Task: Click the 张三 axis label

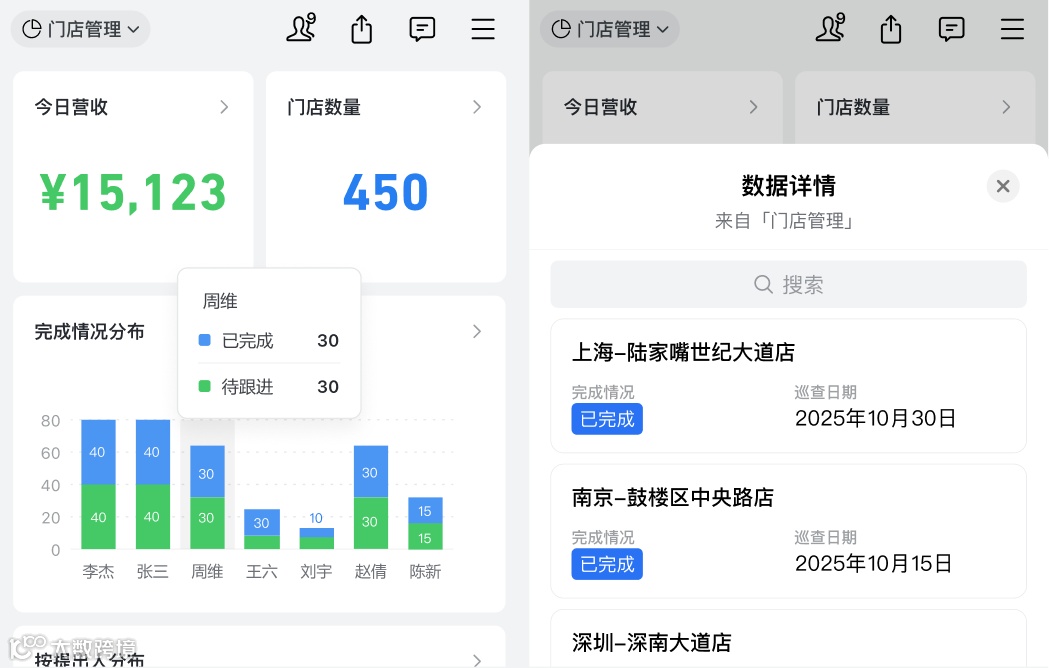Action: click(153, 571)
